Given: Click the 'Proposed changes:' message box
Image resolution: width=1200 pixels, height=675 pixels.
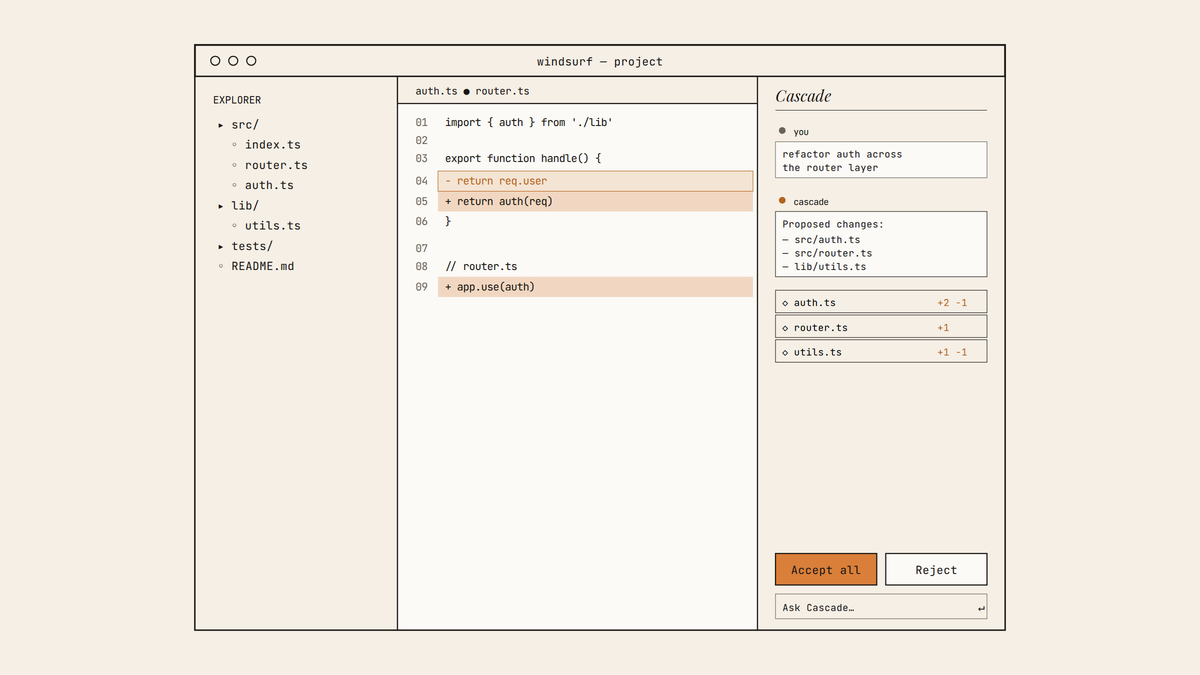Looking at the screenshot, I should coord(881,244).
